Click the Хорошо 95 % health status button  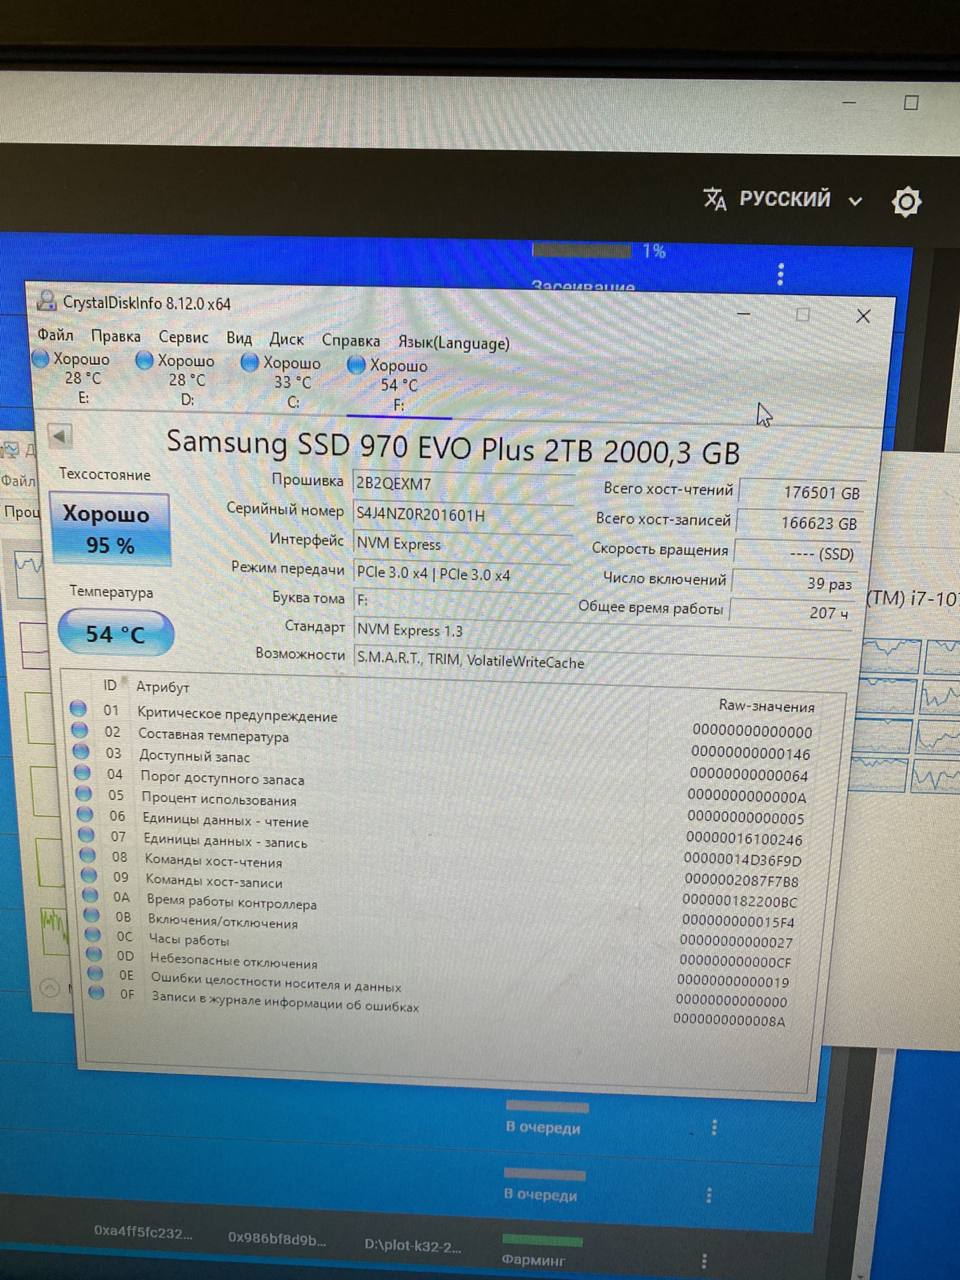pos(109,529)
